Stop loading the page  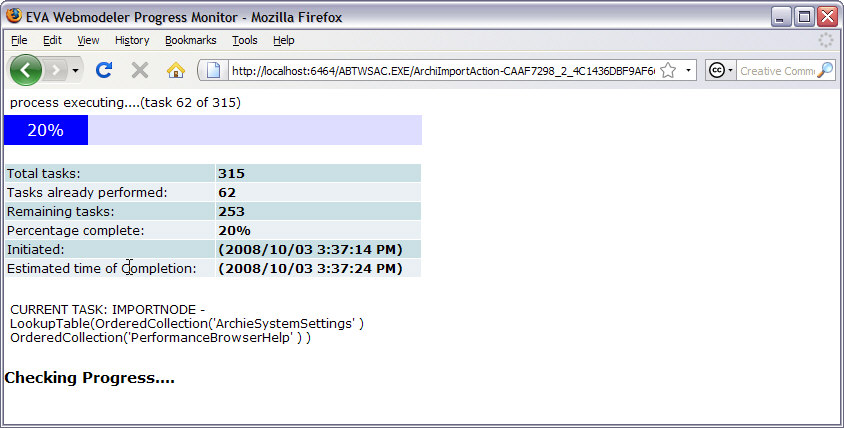[140, 70]
